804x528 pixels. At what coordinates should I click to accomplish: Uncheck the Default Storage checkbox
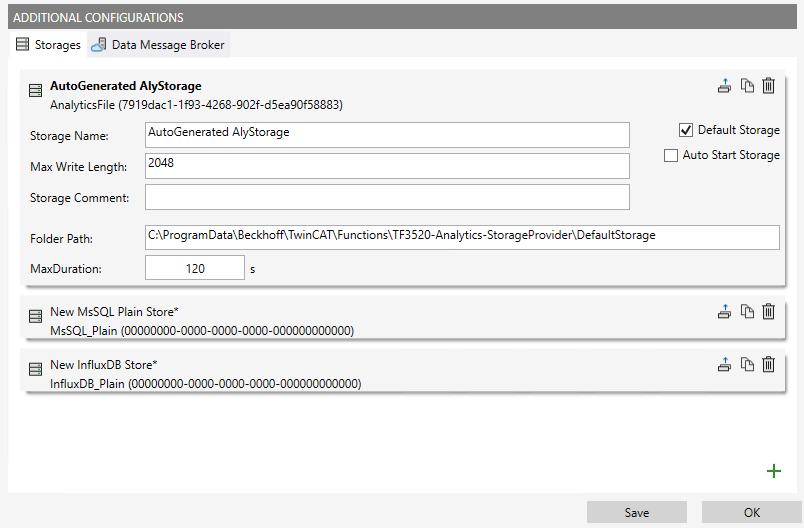pos(686,130)
